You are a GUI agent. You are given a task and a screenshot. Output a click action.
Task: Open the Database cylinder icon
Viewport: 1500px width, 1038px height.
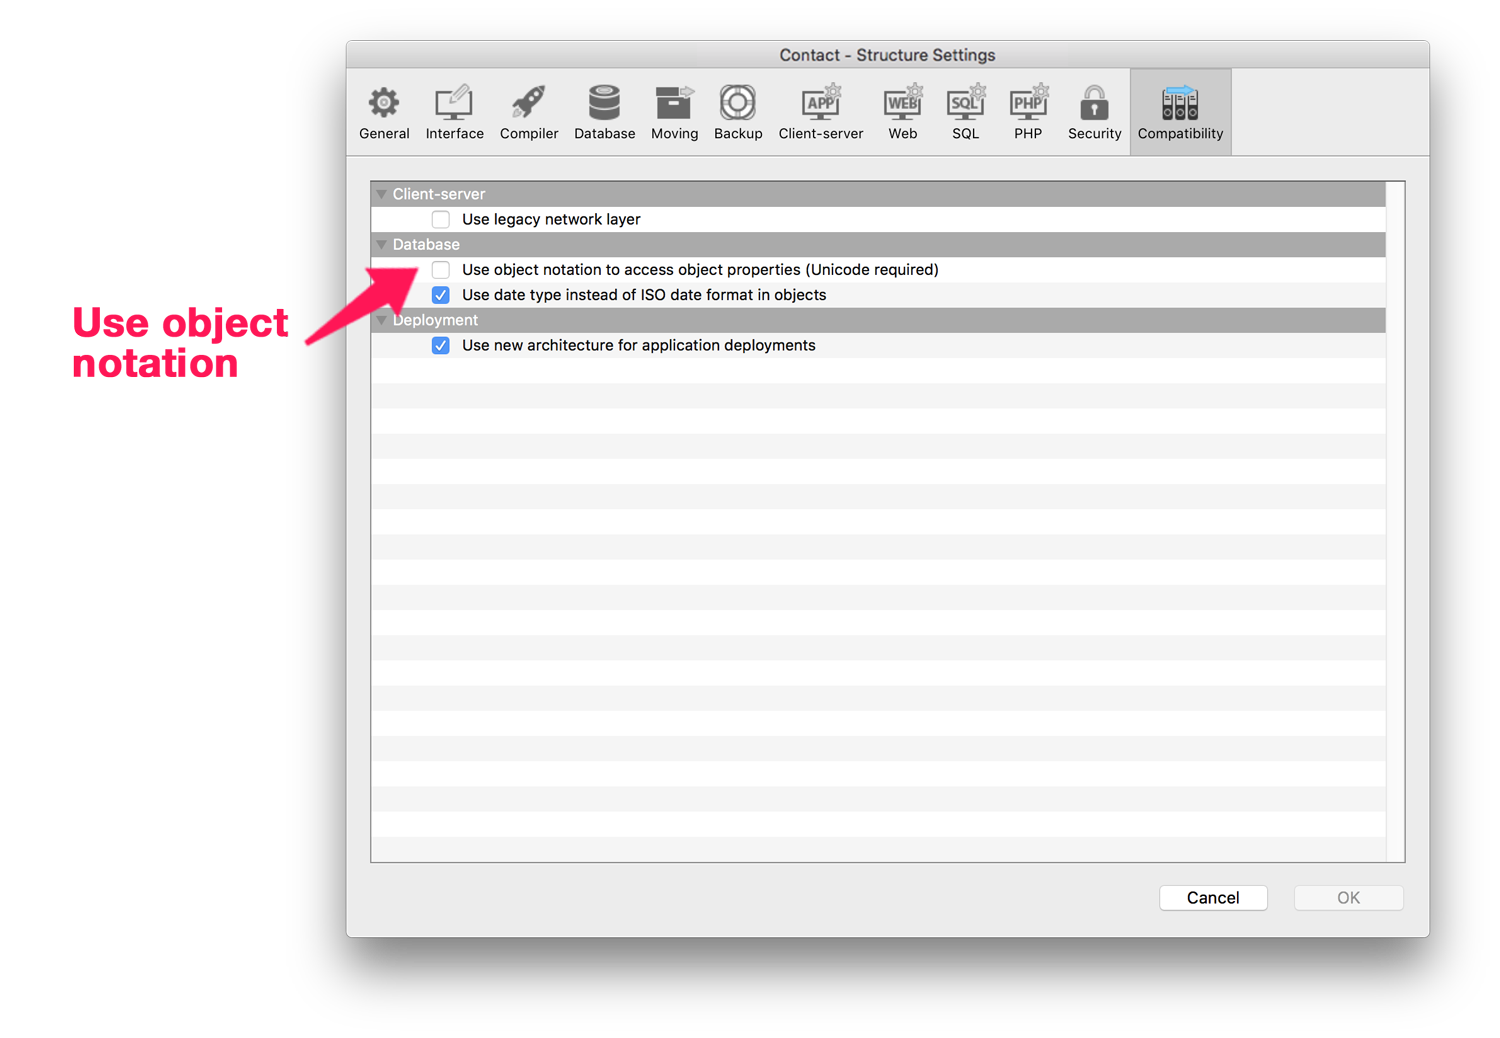604,103
